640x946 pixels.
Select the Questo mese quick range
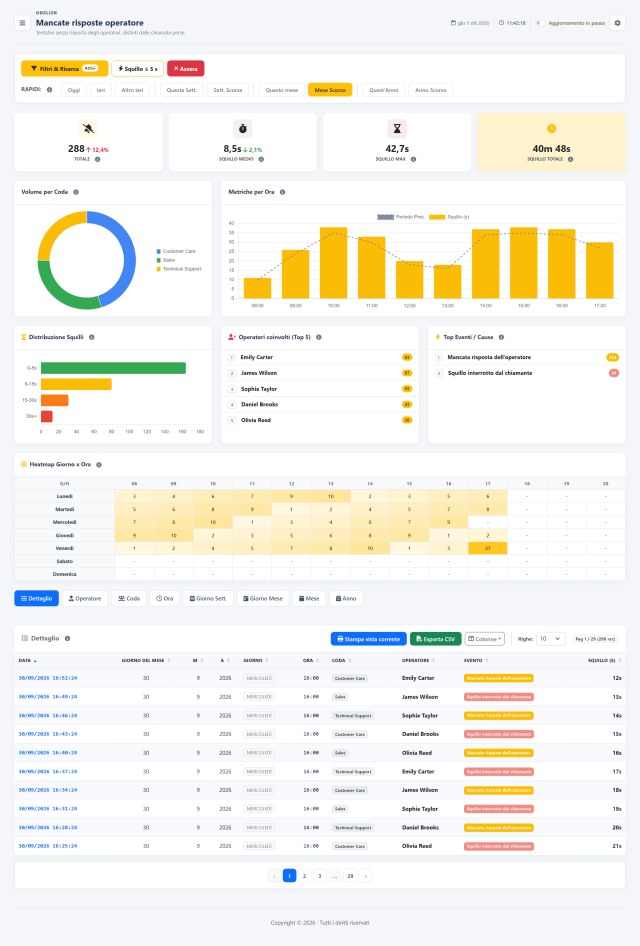[x=282, y=90]
